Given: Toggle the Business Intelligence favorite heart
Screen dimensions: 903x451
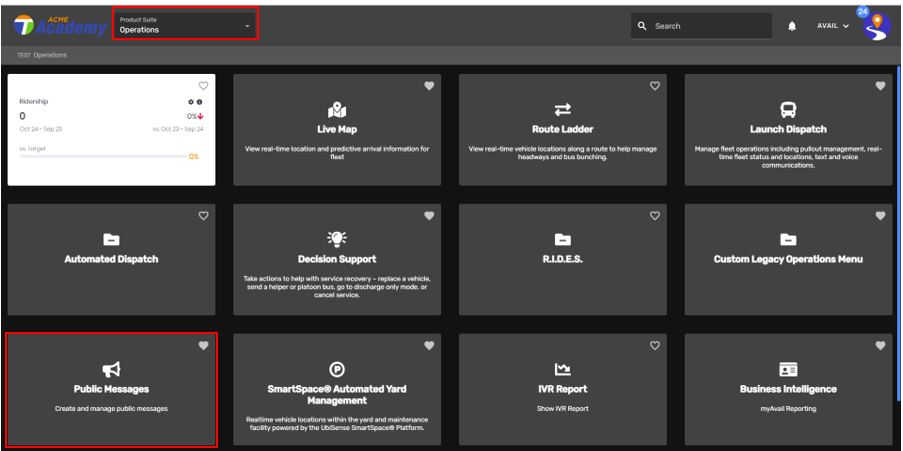Looking at the screenshot, I should [x=881, y=346].
